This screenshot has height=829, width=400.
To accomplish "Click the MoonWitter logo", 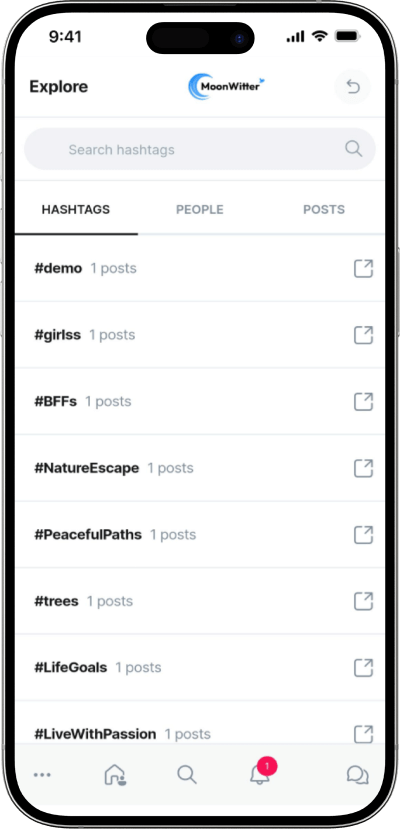I will [226, 86].
